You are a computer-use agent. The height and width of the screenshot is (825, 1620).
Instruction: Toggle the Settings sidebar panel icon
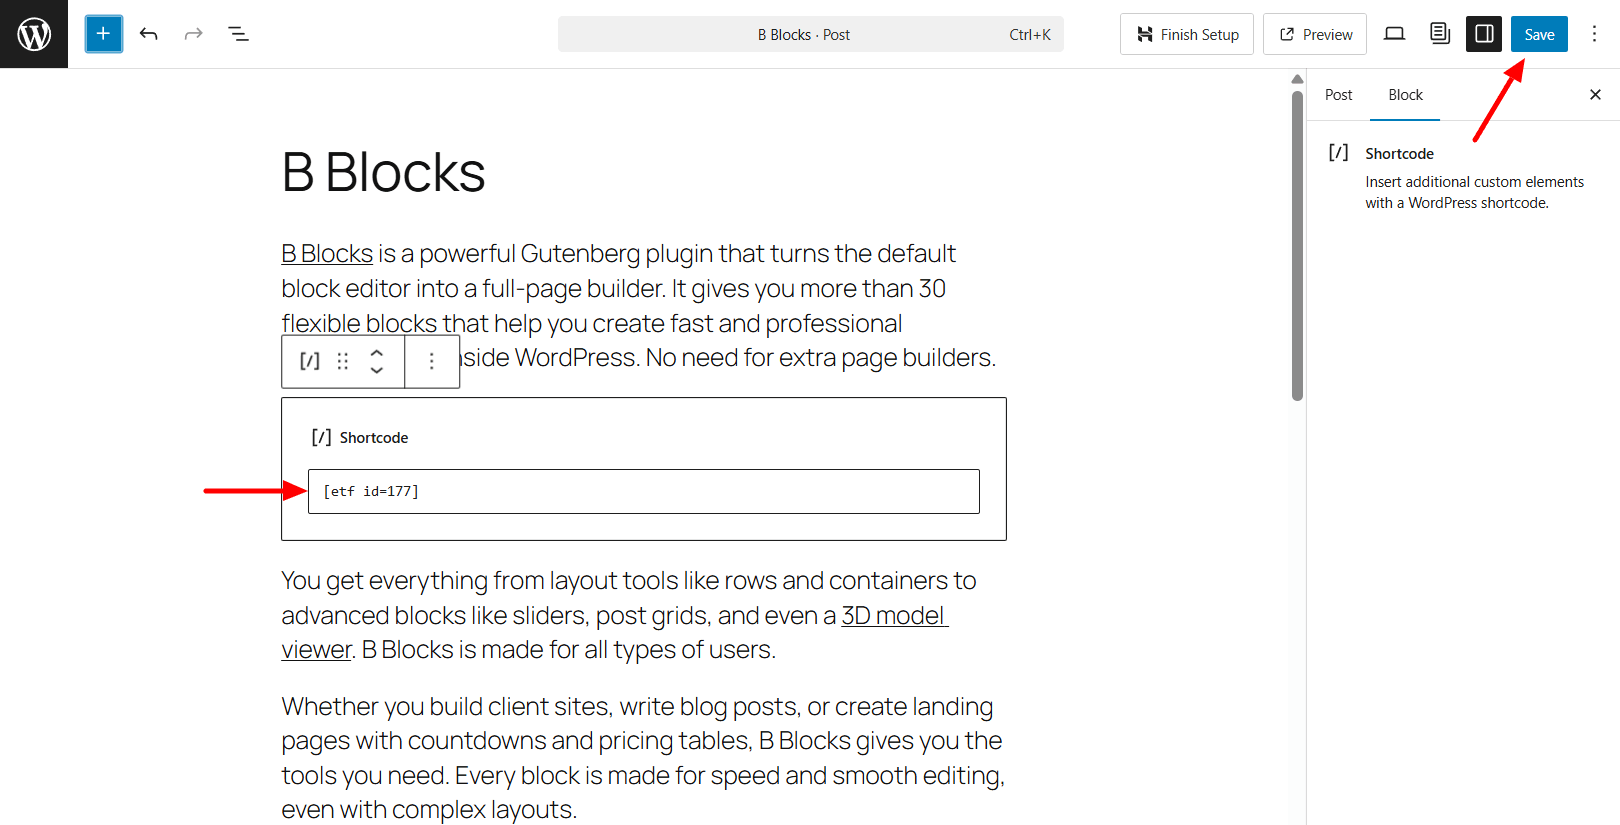pyautogui.click(x=1483, y=33)
